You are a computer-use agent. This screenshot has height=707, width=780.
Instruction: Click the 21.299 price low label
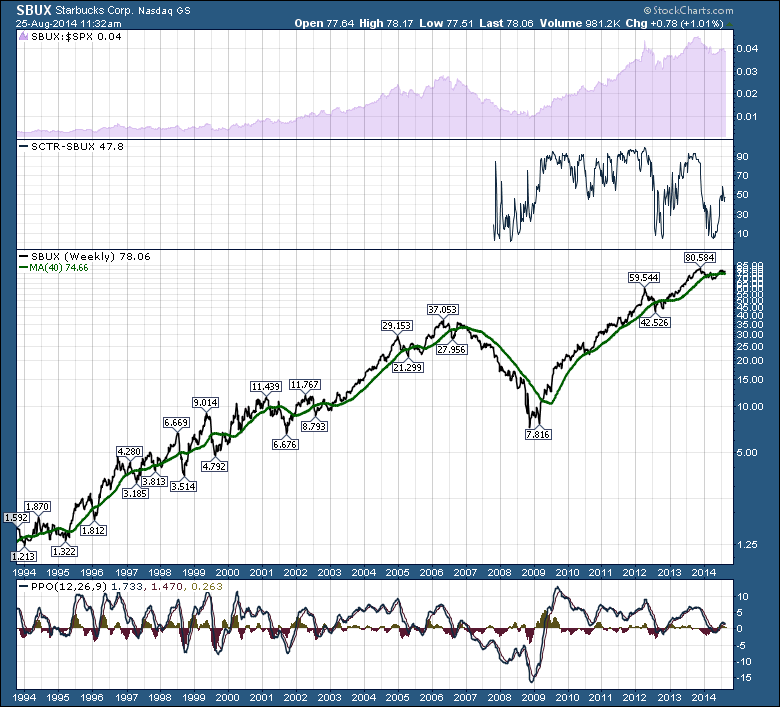(407, 367)
